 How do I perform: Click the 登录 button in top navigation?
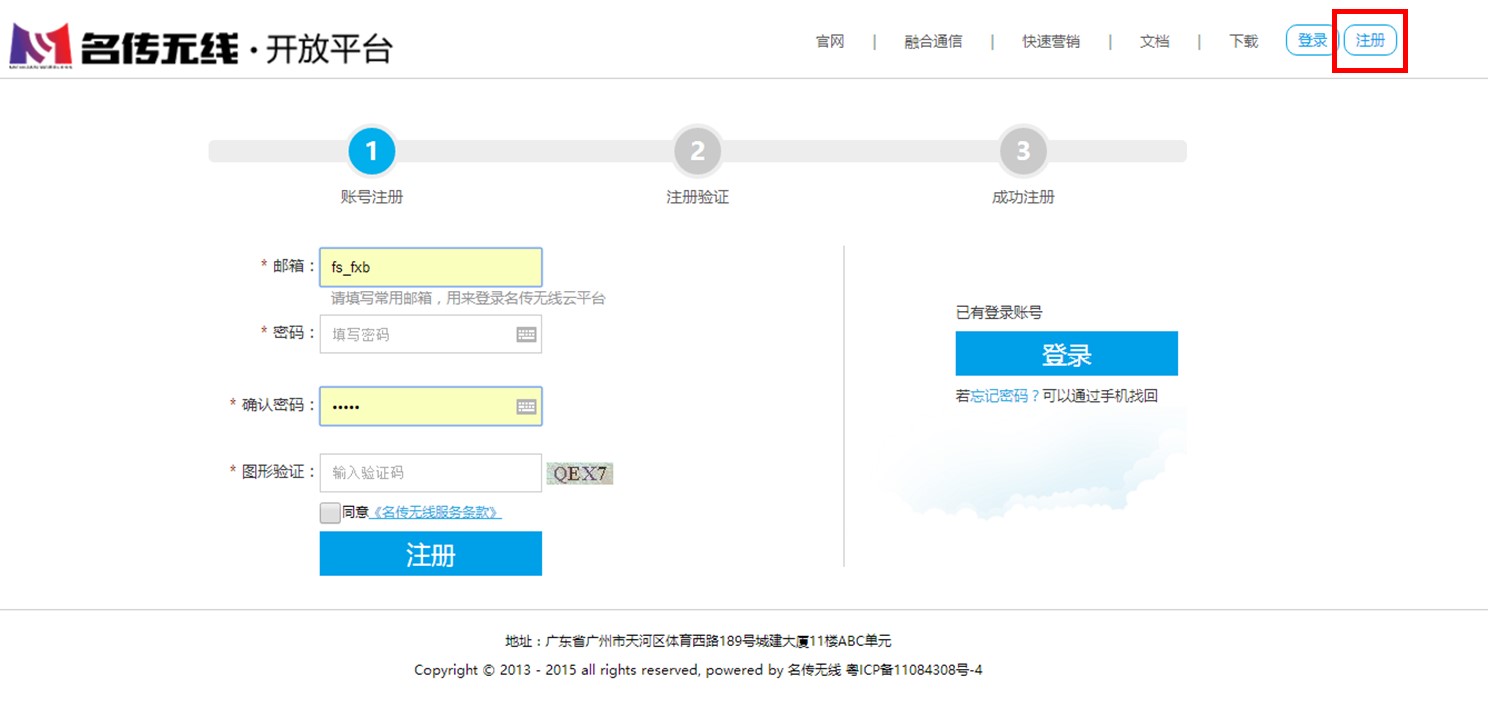pos(1311,41)
